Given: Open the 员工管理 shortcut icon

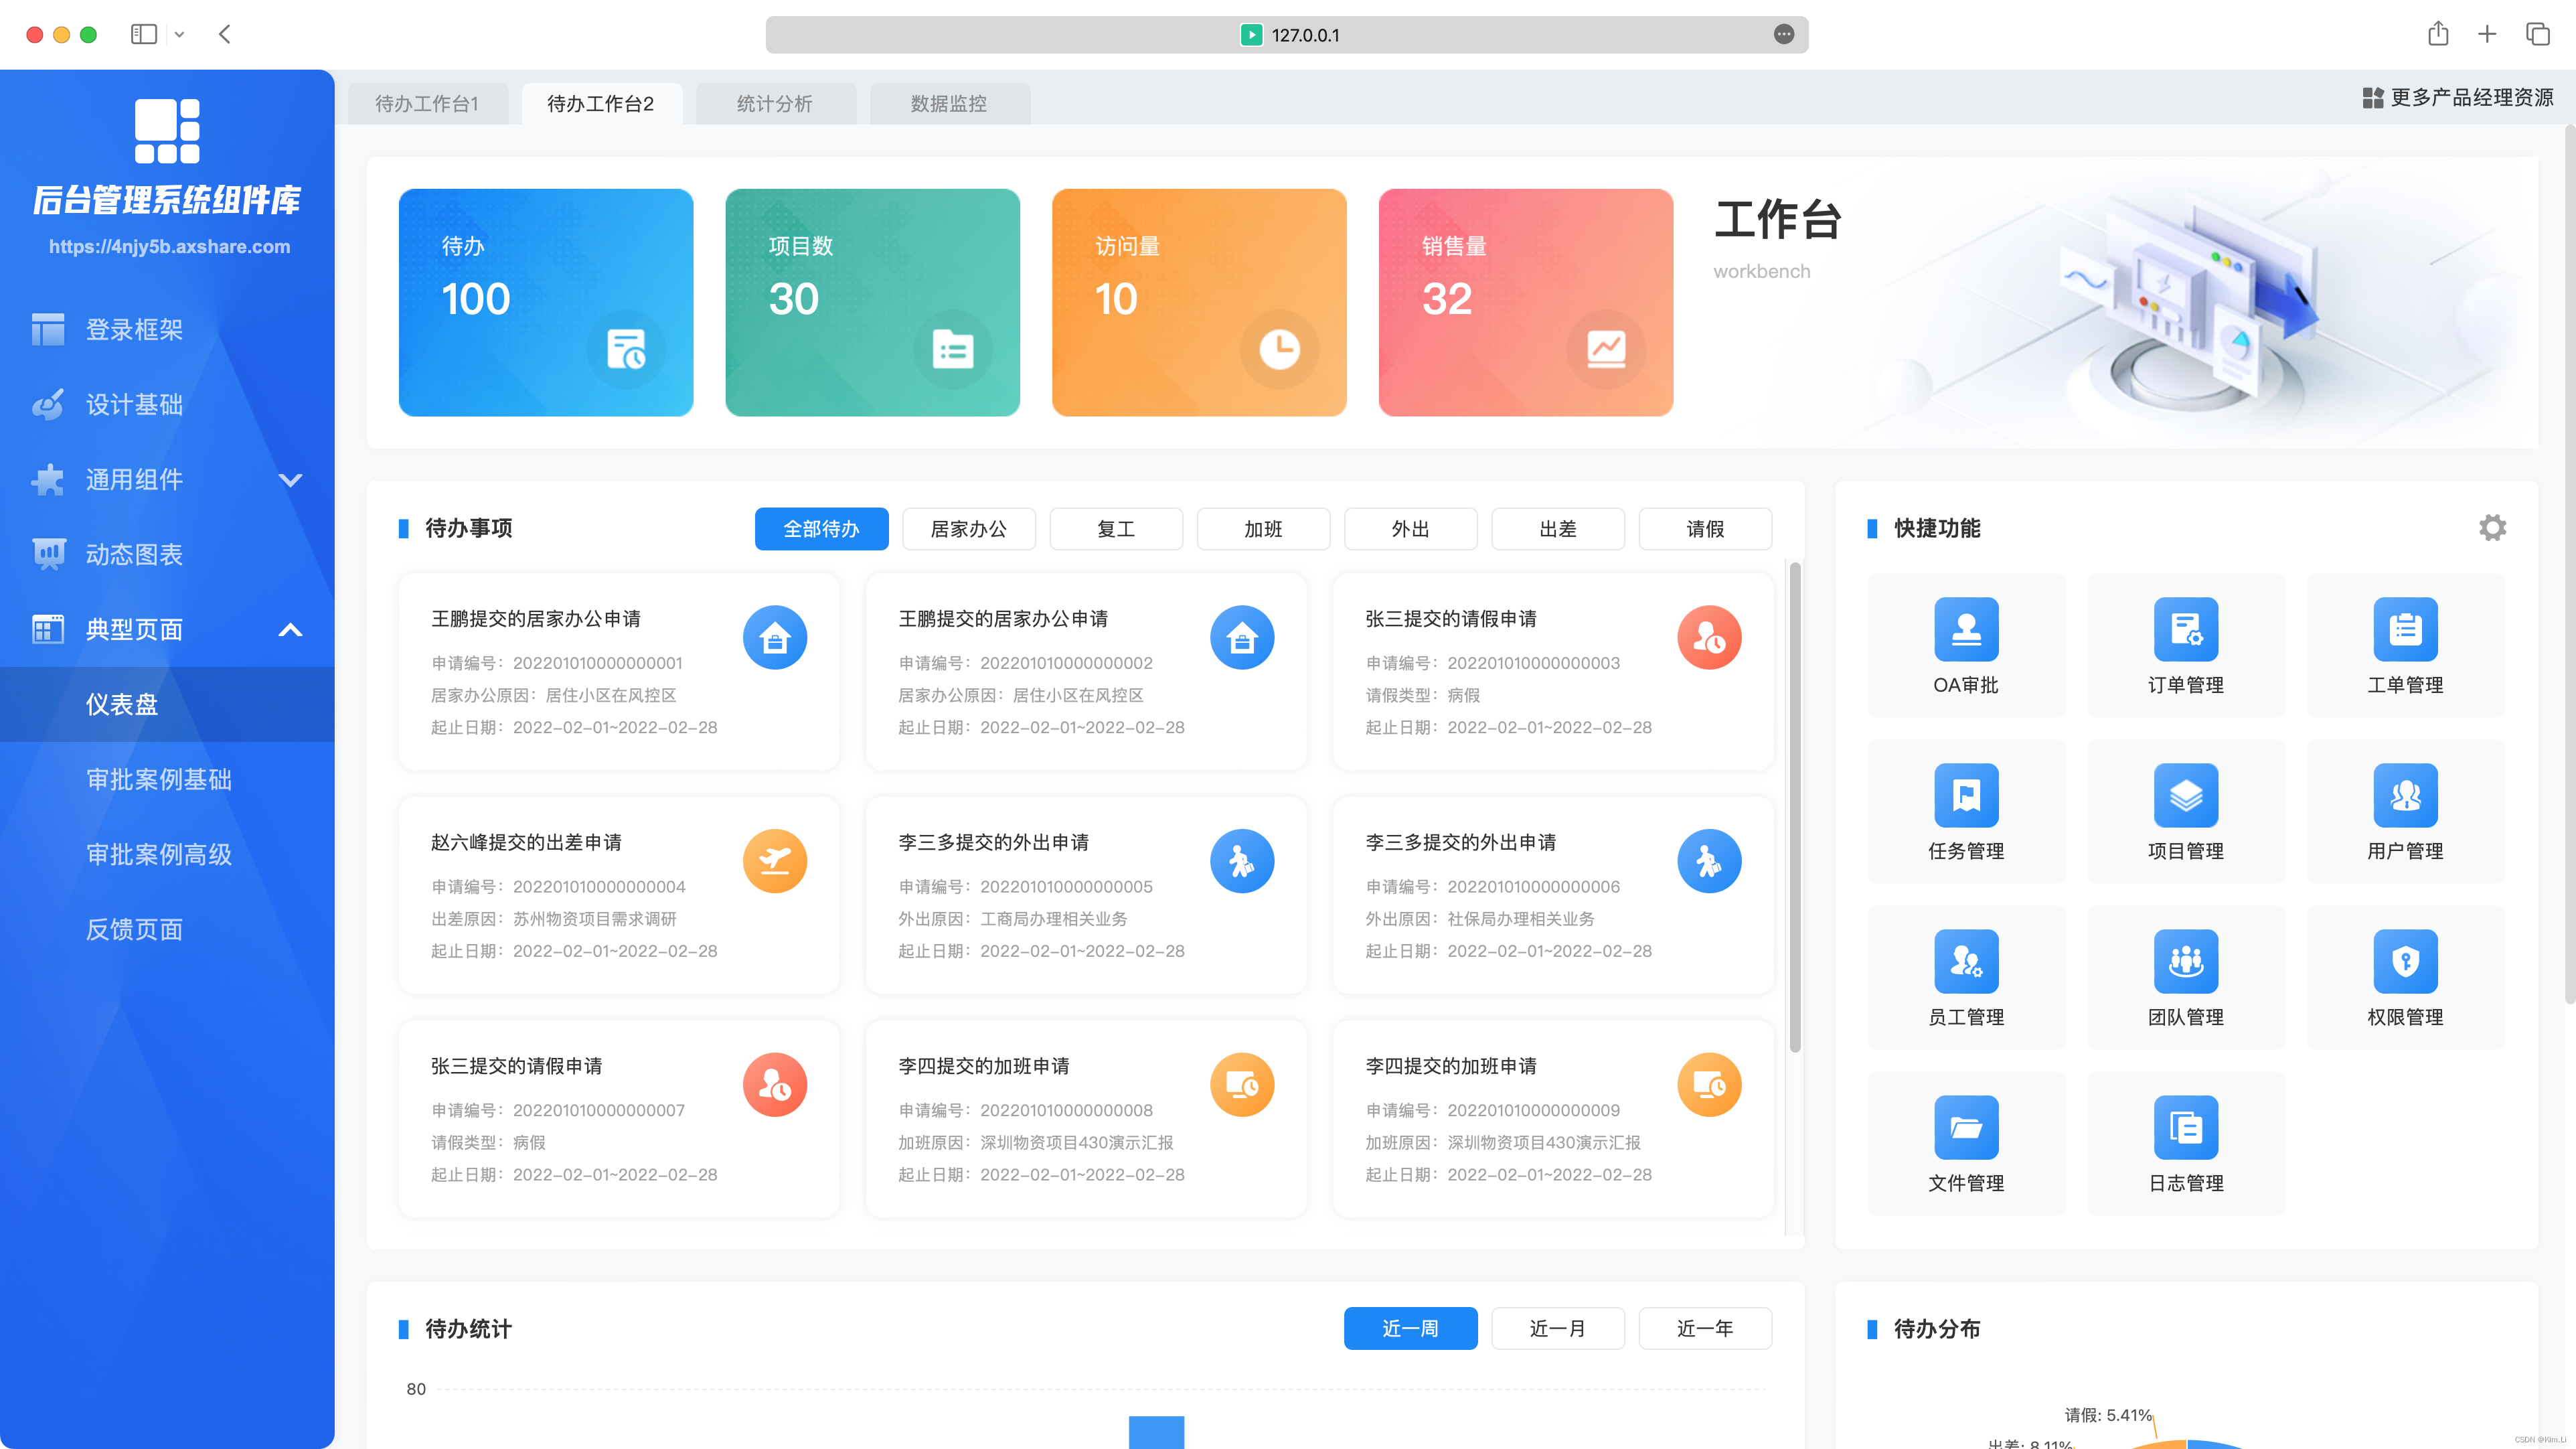Looking at the screenshot, I should click(x=1966, y=961).
